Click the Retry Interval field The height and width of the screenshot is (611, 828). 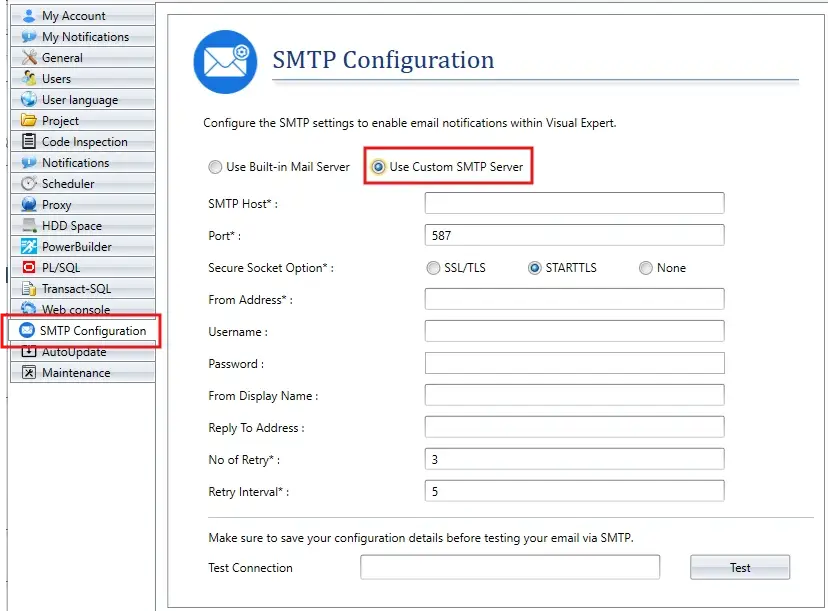575,491
